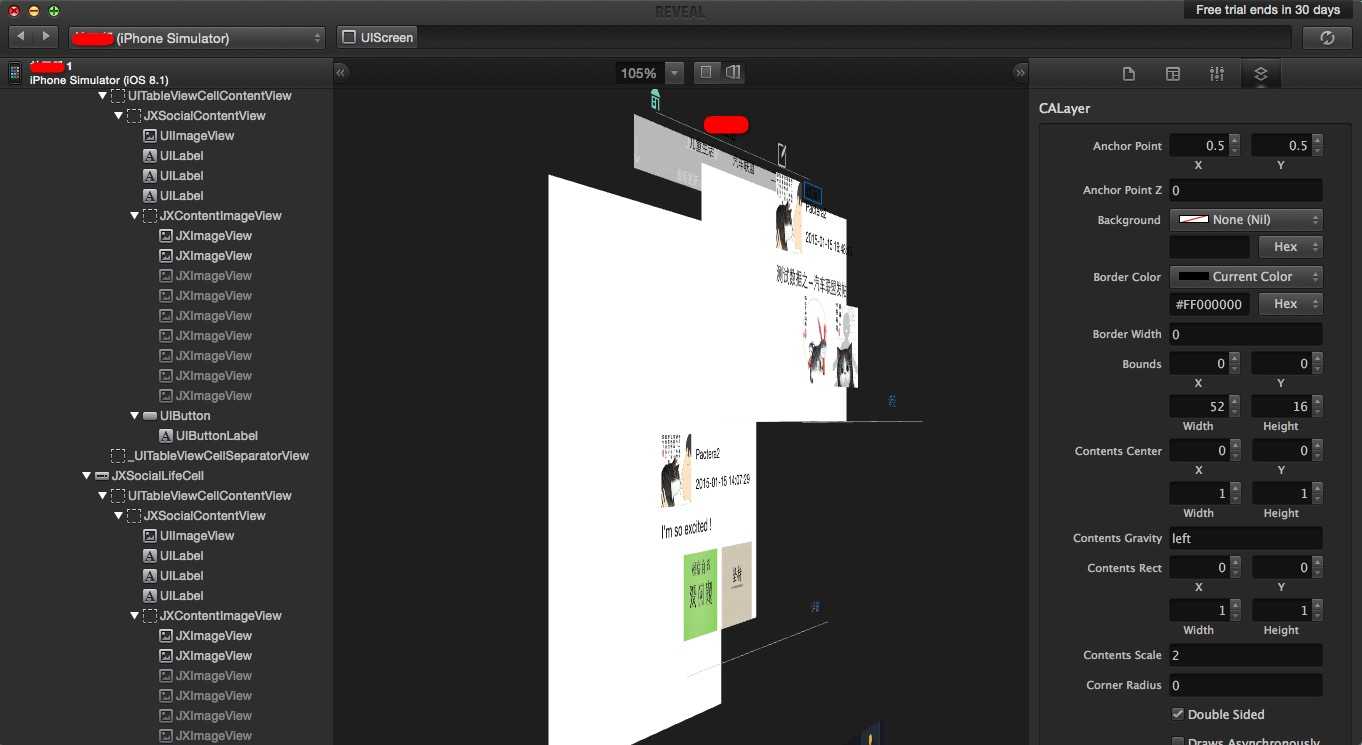This screenshot has height=745, width=1362.
Task: Click the Free trial ends in 30 days button
Action: [1268, 10]
